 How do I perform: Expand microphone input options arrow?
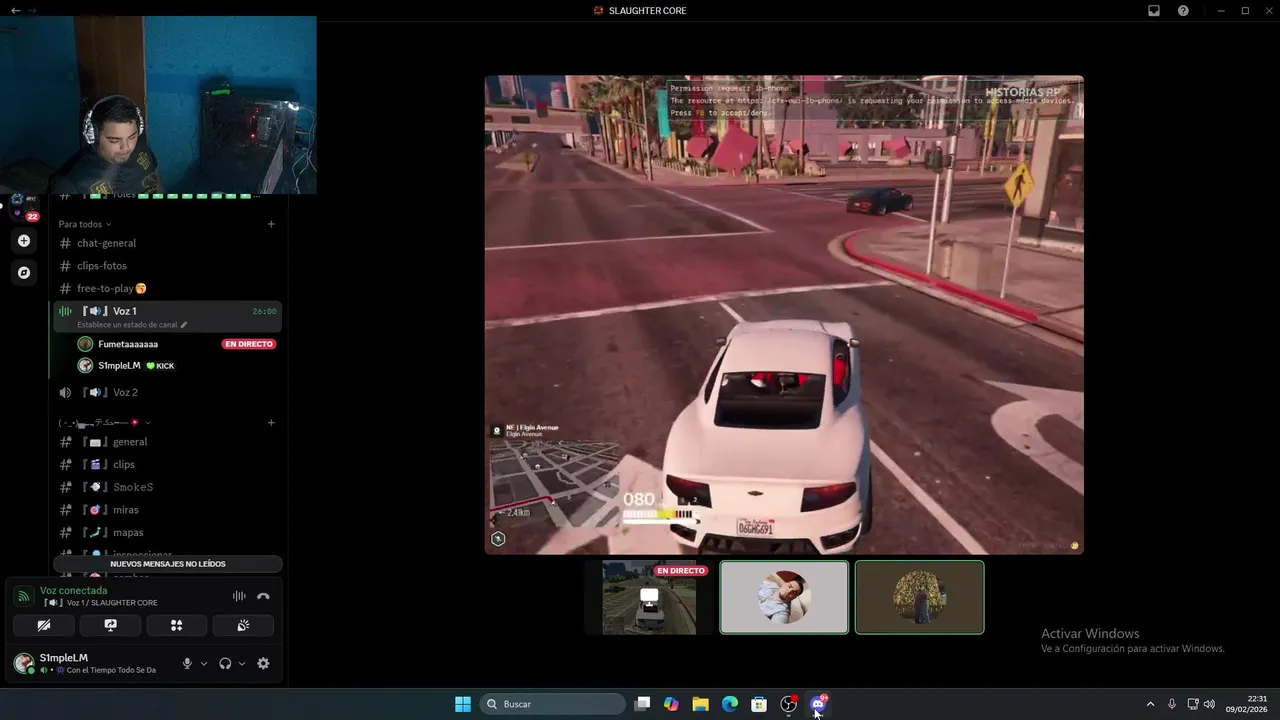tap(204, 663)
